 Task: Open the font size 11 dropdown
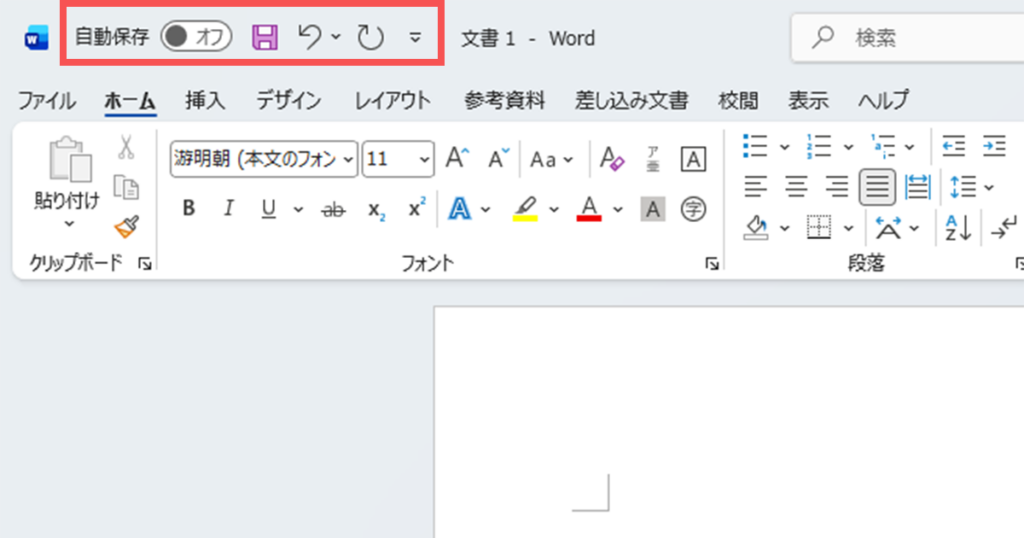(424, 159)
